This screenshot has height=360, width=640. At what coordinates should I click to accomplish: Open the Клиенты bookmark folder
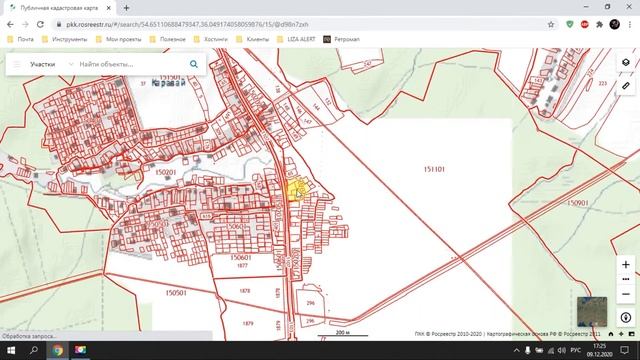point(253,39)
